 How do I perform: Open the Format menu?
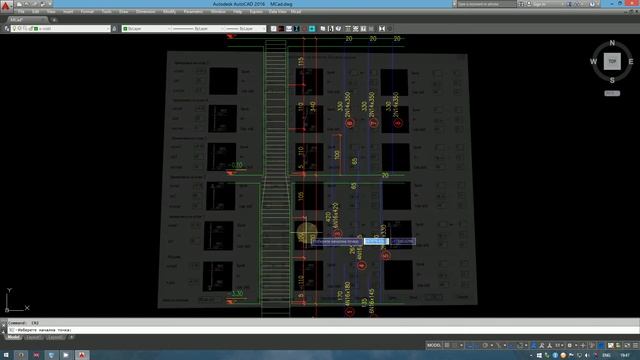coord(87,12)
